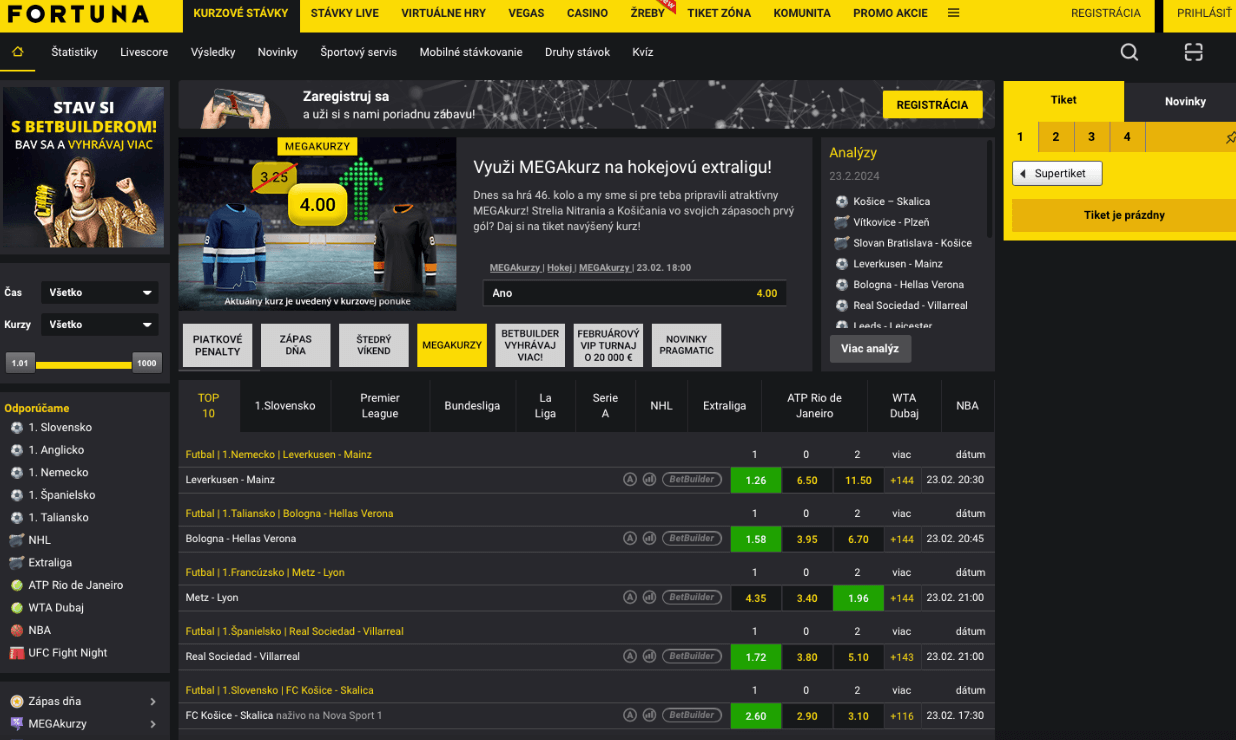Click analysis 'A' icon for Bologna - Hellas Verona
The width and height of the screenshot is (1236, 740).
630,539
